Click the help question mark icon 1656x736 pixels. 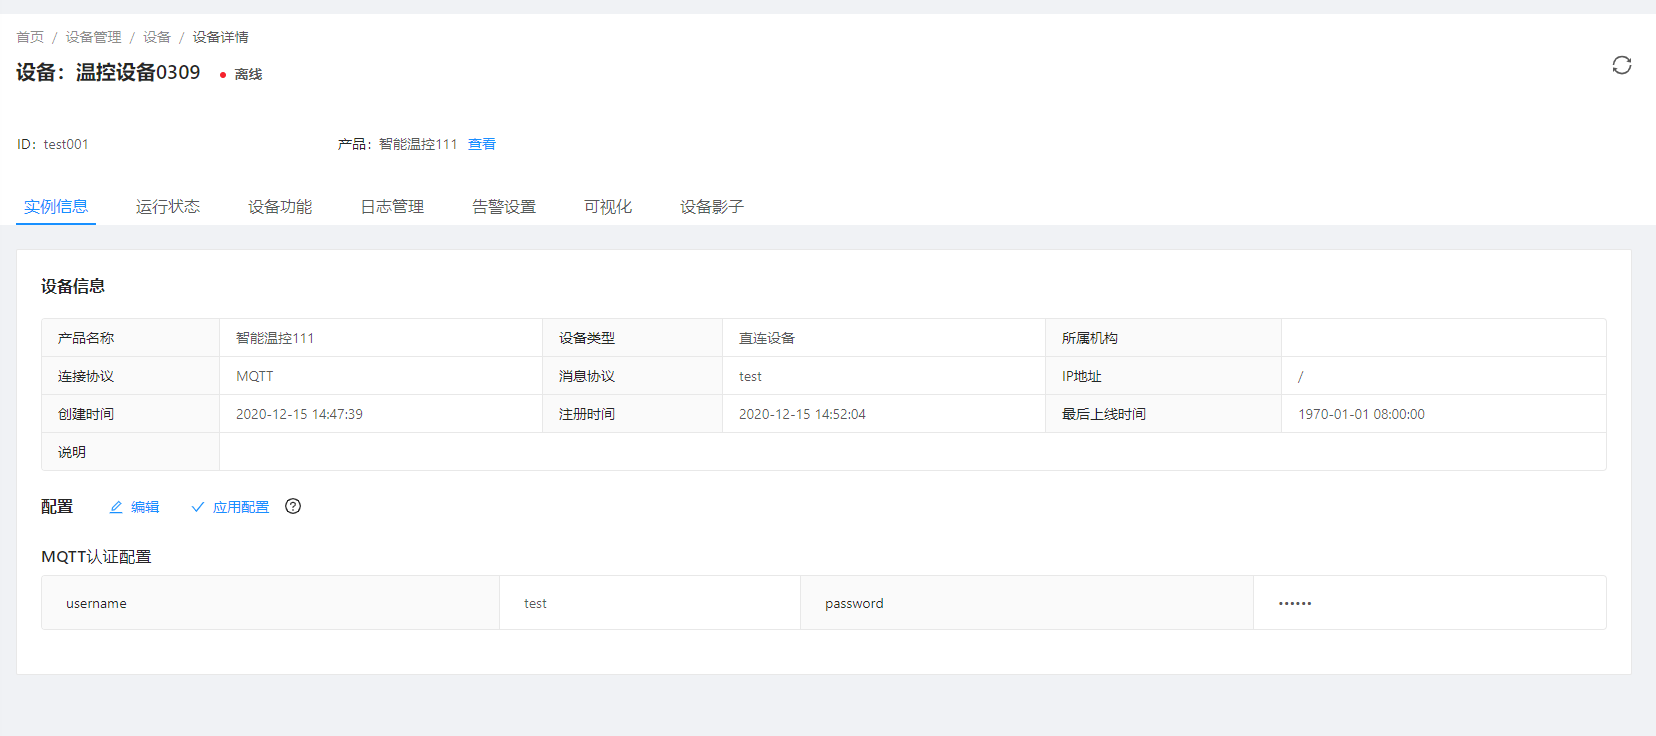click(x=293, y=506)
